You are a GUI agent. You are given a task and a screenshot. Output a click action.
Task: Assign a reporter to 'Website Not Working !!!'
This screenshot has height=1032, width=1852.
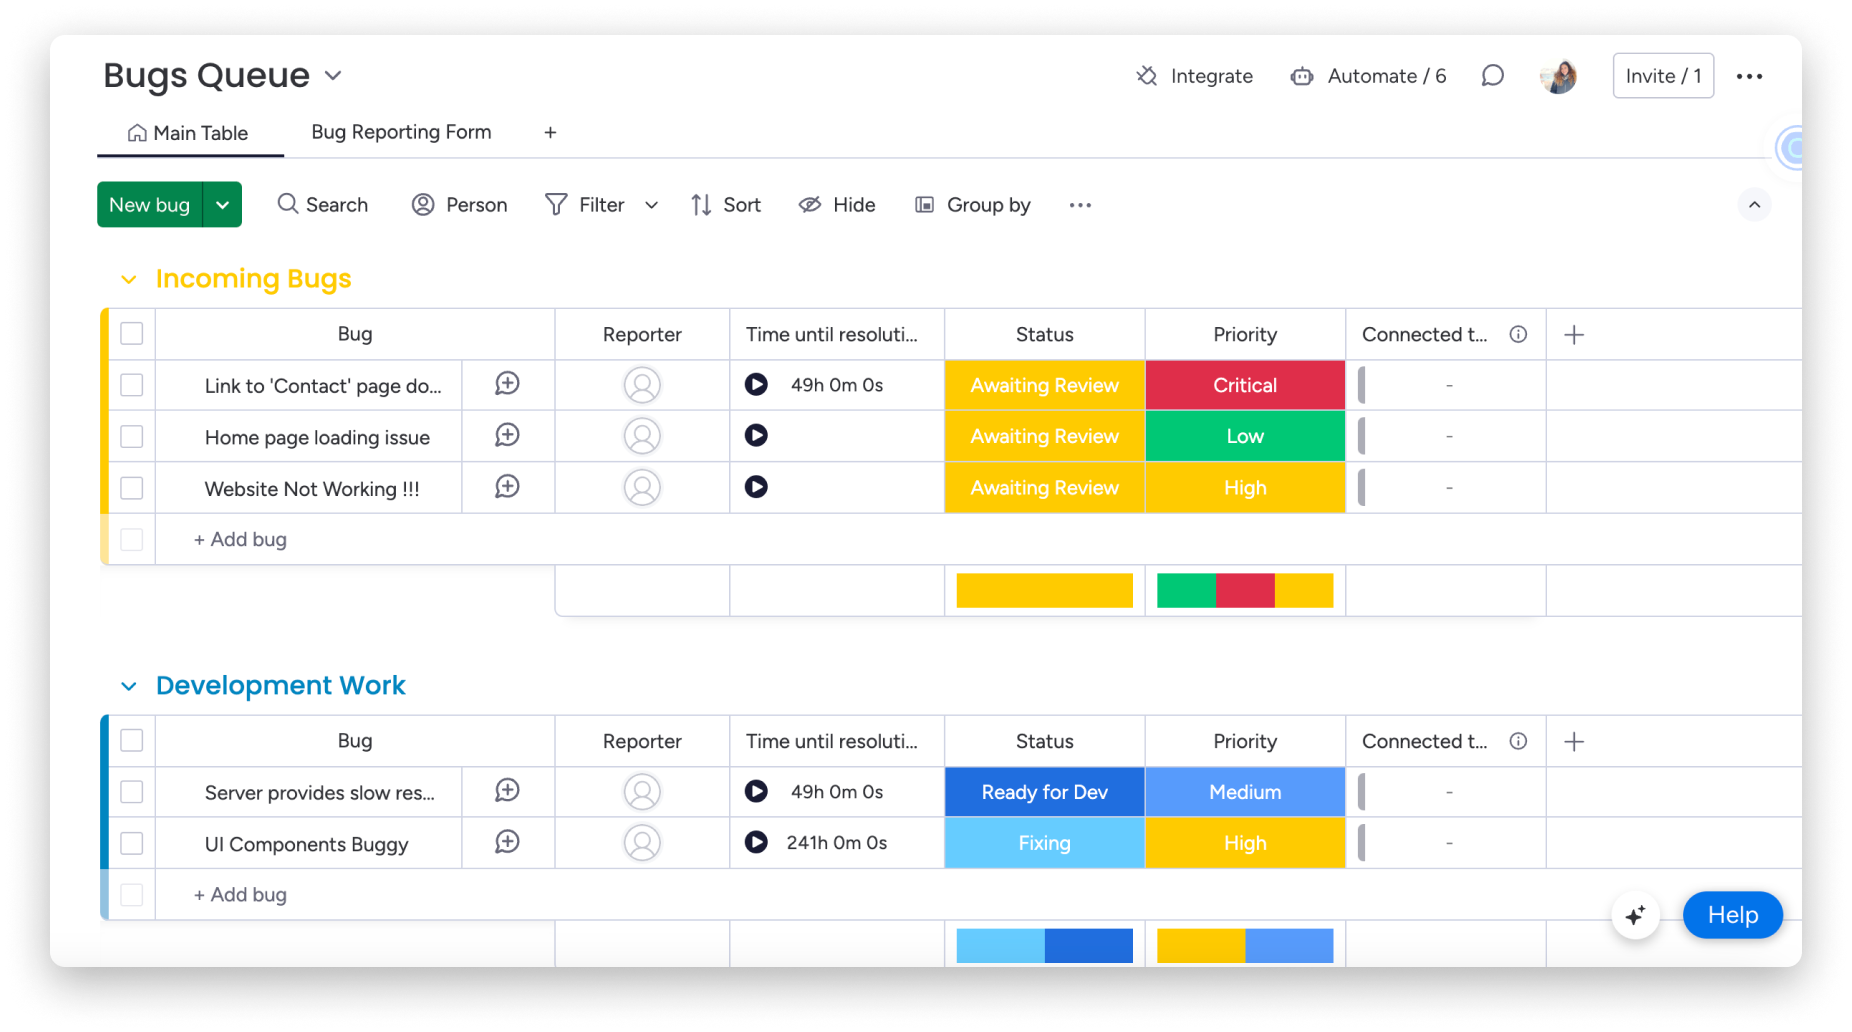(641, 487)
